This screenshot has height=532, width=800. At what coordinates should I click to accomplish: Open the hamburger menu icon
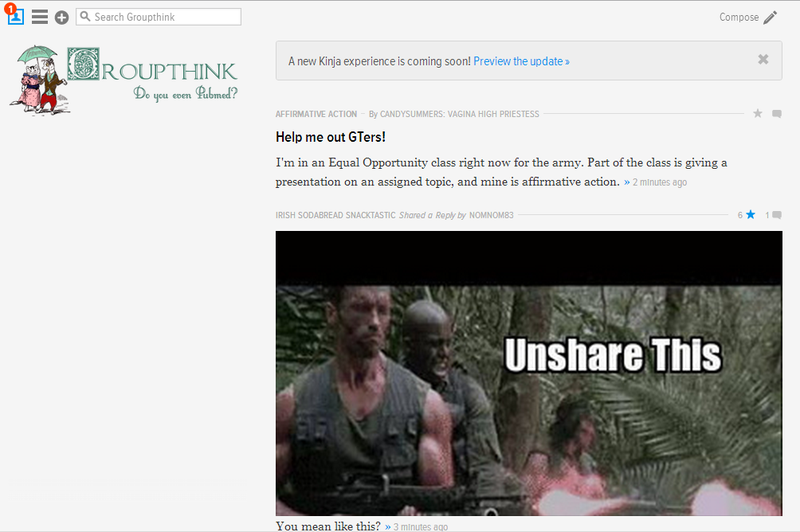(40, 17)
